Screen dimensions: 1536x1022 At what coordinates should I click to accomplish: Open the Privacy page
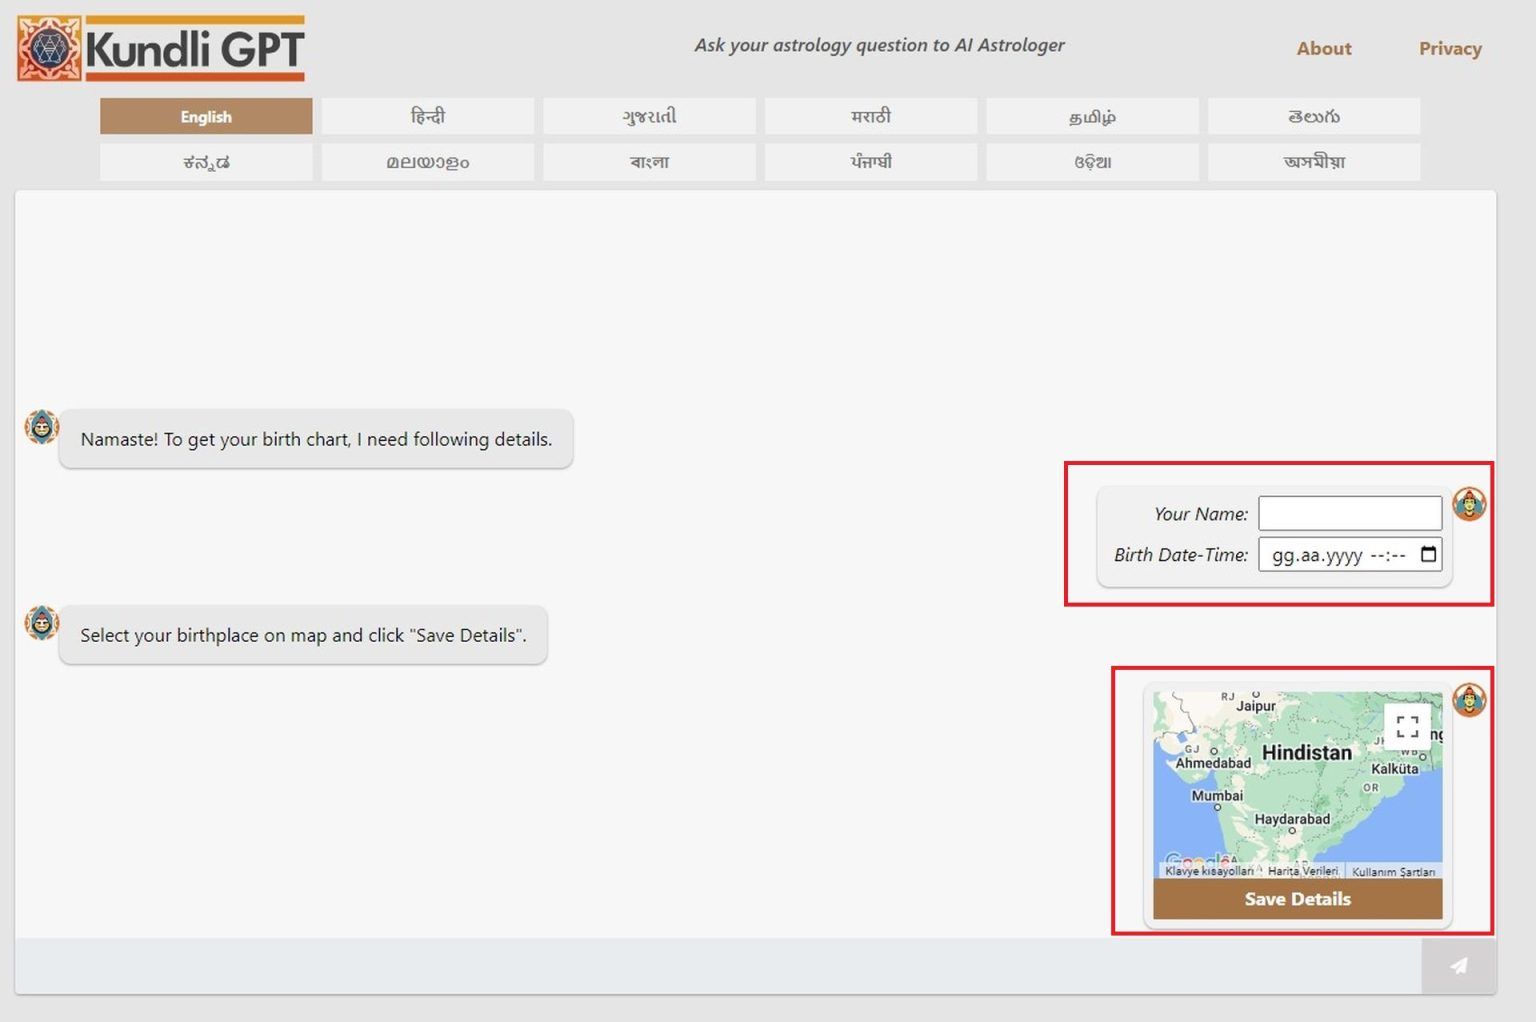1450,47
